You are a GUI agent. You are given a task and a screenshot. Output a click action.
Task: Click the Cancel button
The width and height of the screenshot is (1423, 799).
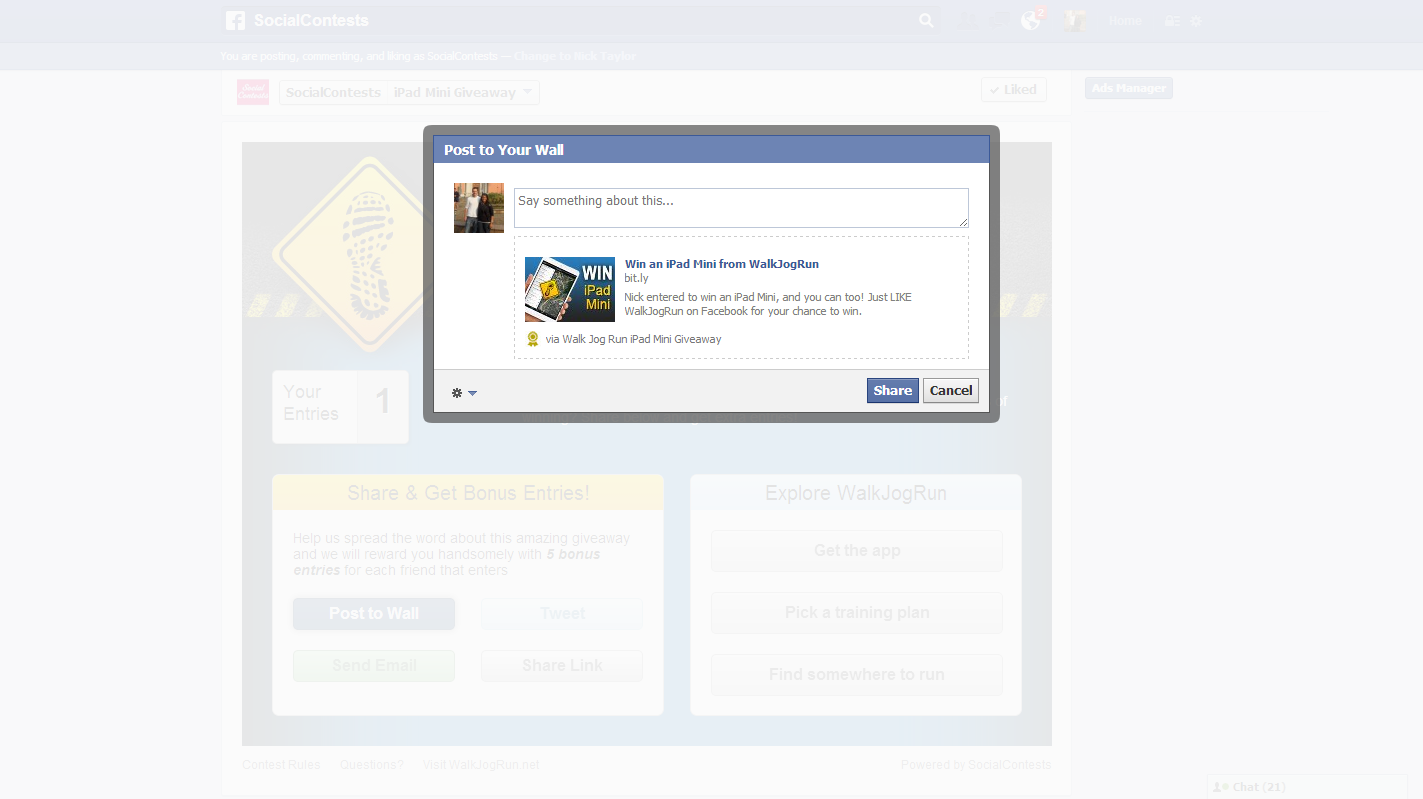click(951, 391)
